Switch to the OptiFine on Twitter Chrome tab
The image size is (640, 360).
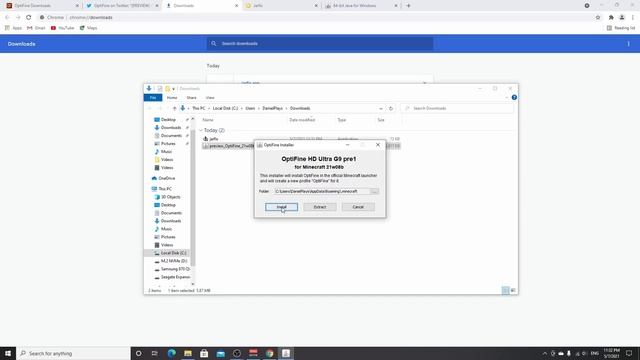(x=122, y=6)
